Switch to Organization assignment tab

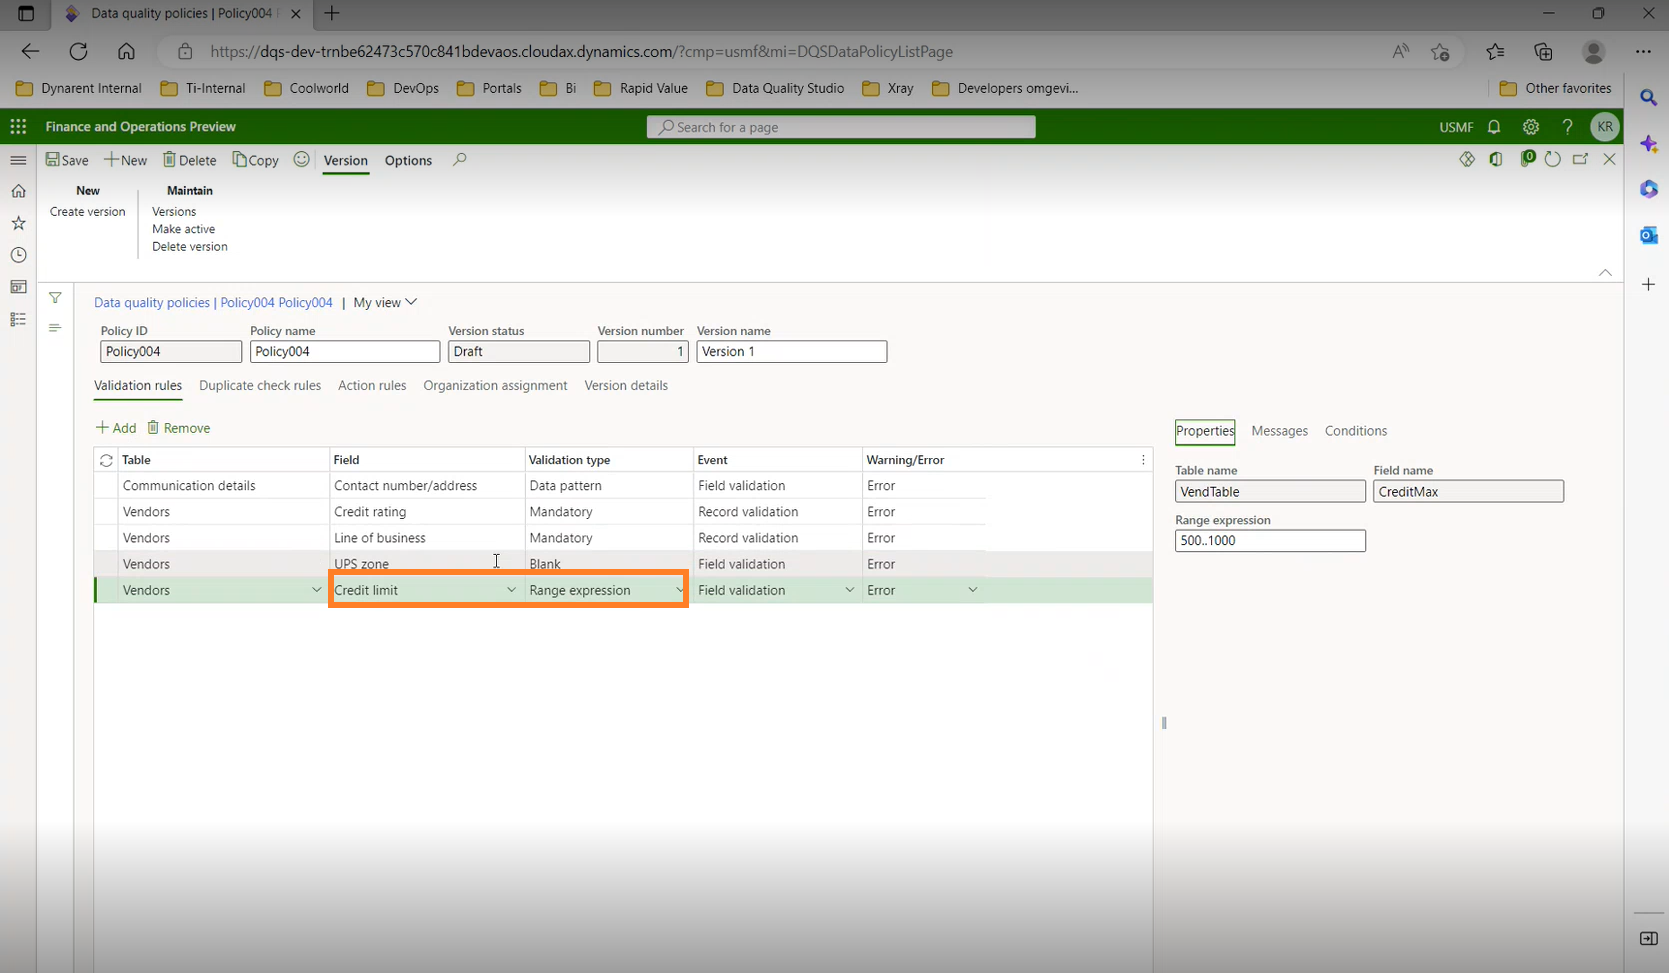(x=495, y=385)
